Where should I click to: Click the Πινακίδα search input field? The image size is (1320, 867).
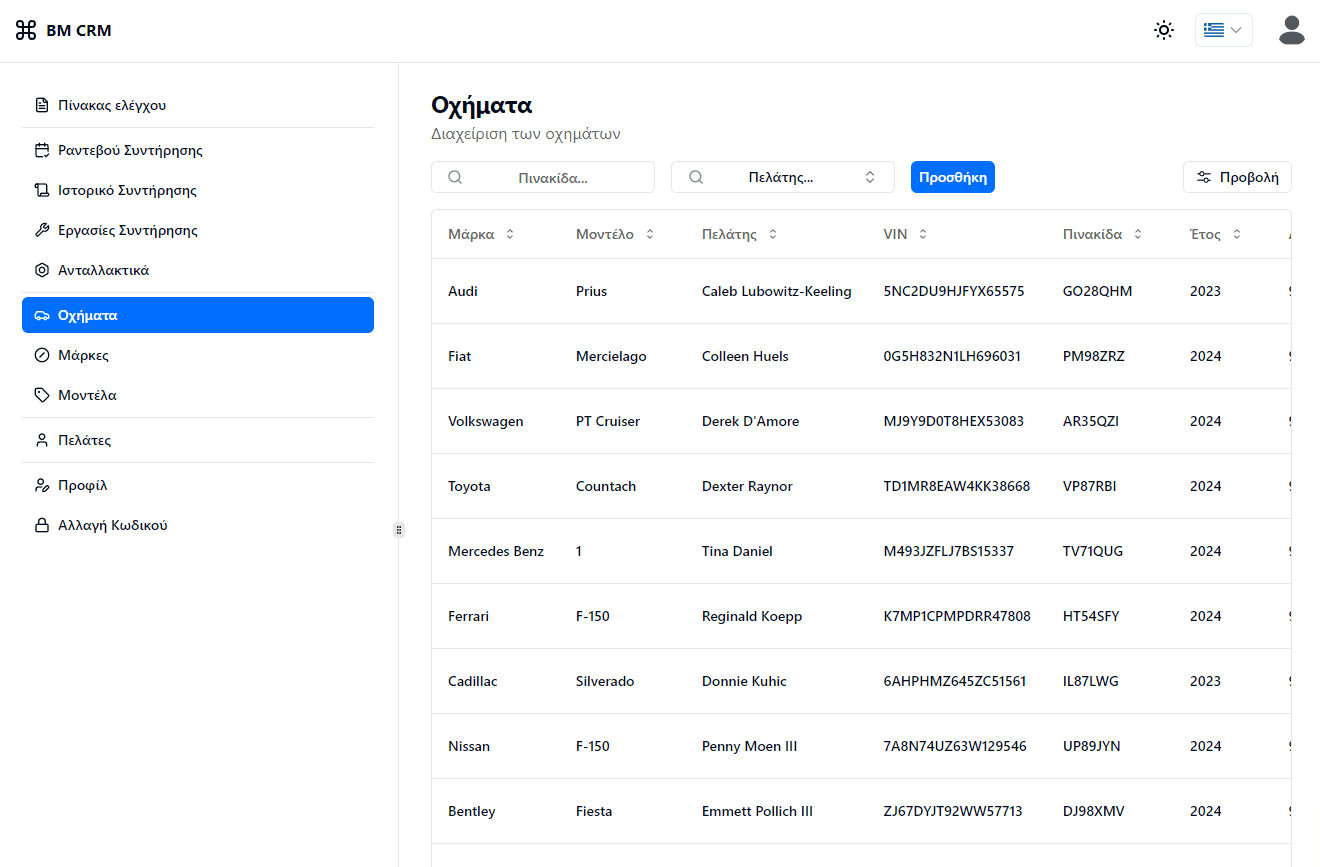tap(543, 177)
